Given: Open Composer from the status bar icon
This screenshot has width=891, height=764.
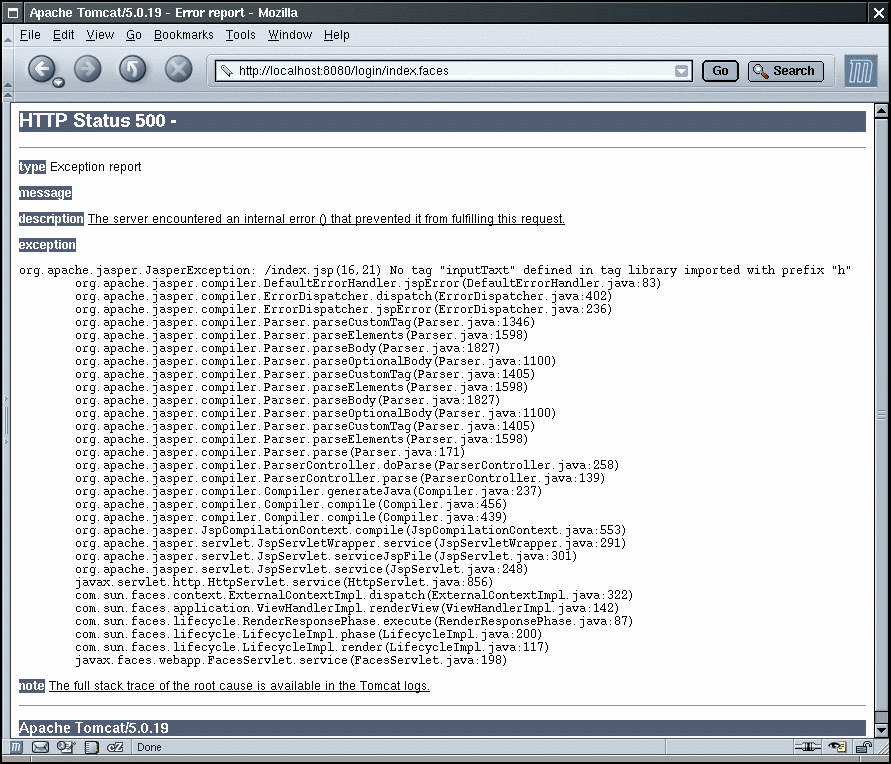Looking at the screenshot, I should (x=66, y=747).
